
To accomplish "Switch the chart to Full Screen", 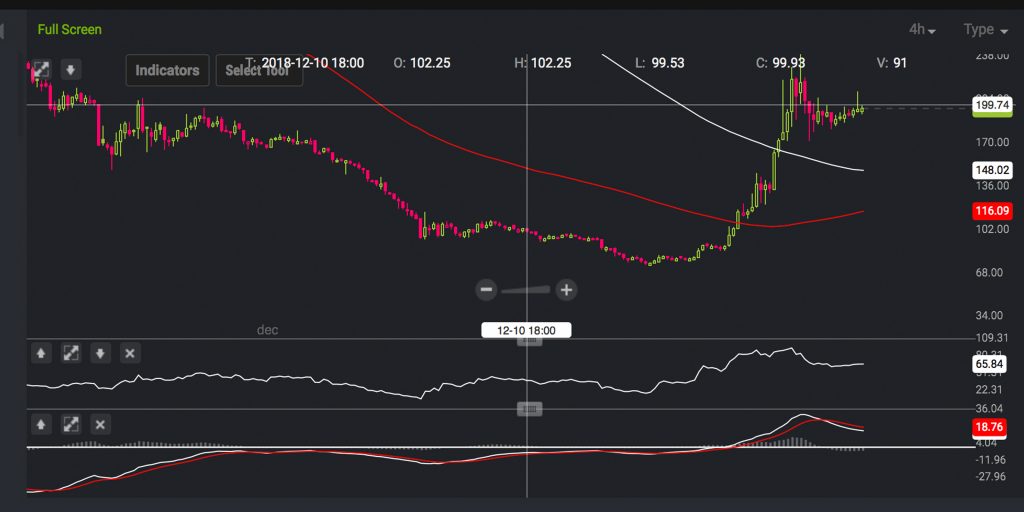I will click(69, 30).
